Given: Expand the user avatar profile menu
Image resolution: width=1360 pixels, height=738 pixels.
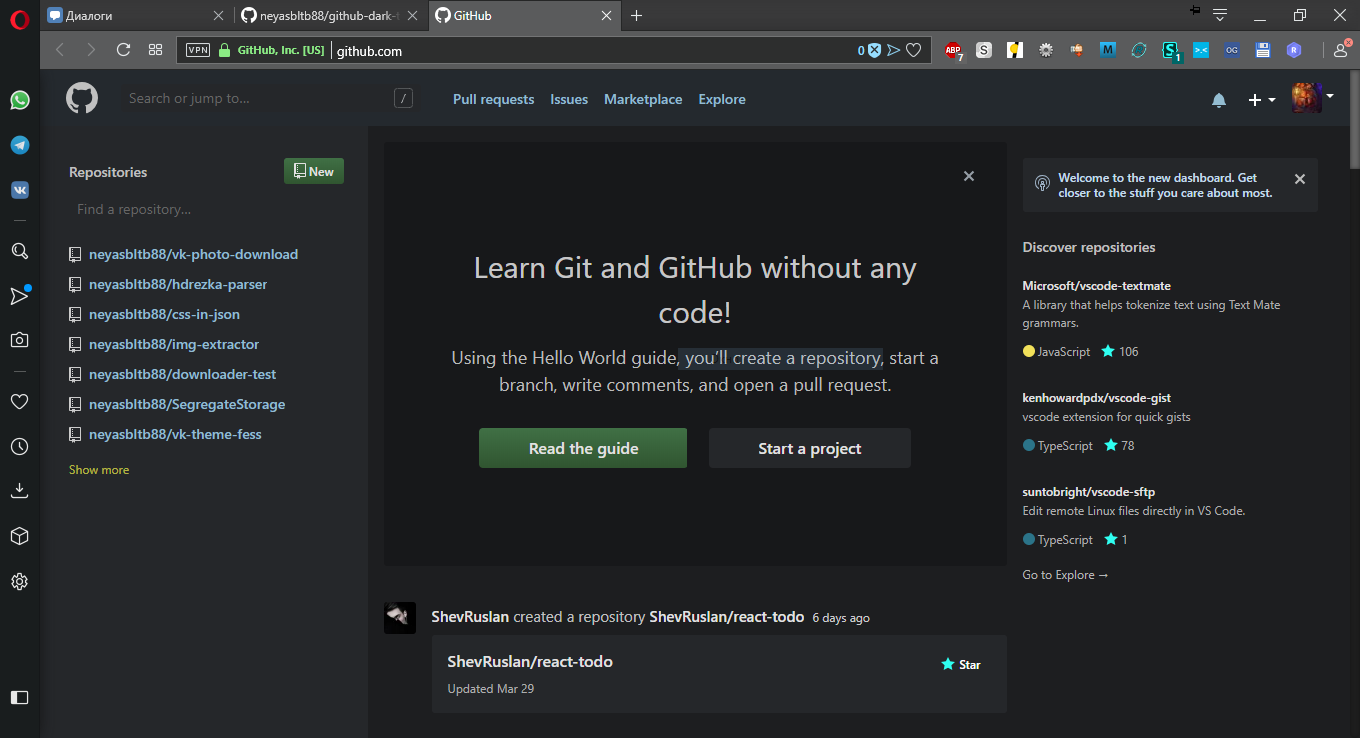Looking at the screenshot, I should 1313,98.
